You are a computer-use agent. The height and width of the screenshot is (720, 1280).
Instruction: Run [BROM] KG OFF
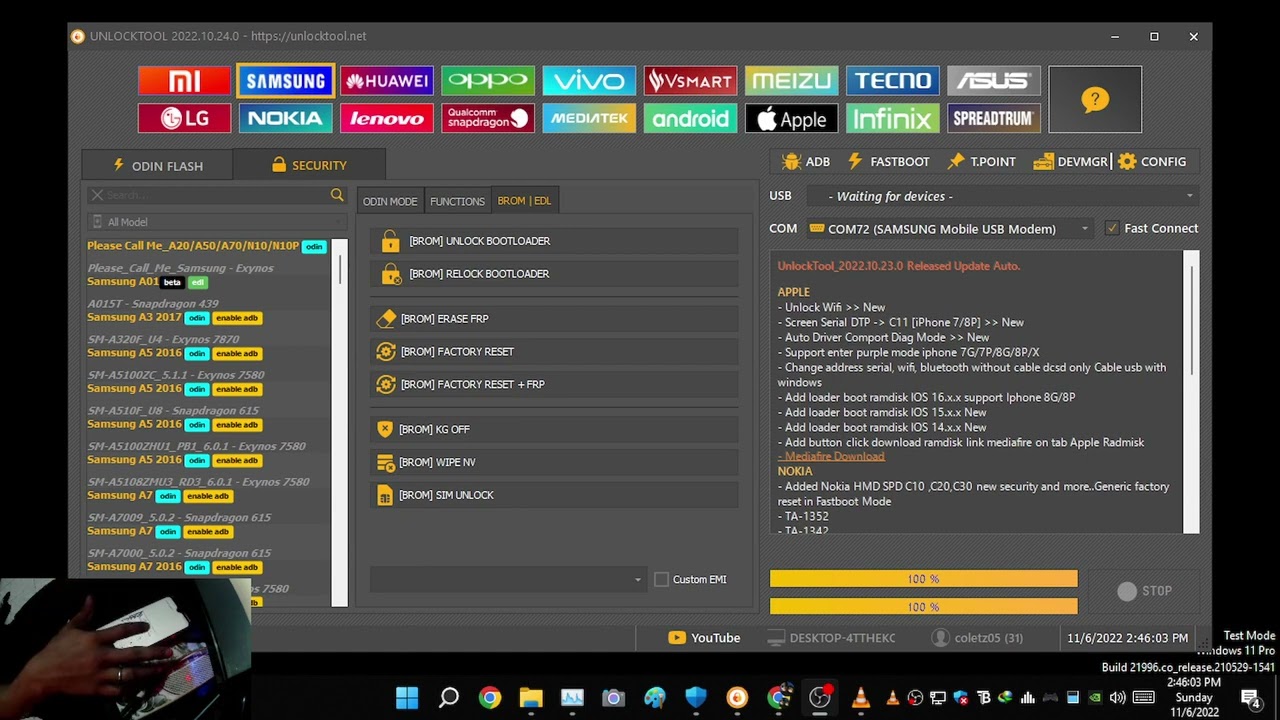(554, 429)
